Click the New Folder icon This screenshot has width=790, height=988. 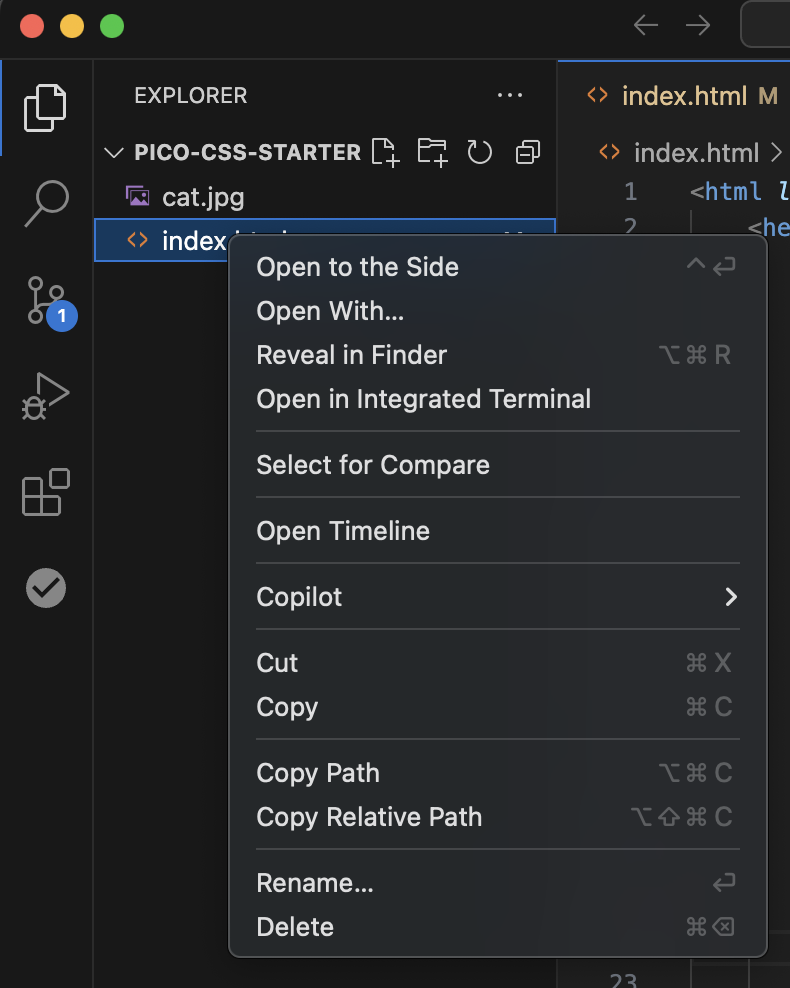(x=432, y=152)
